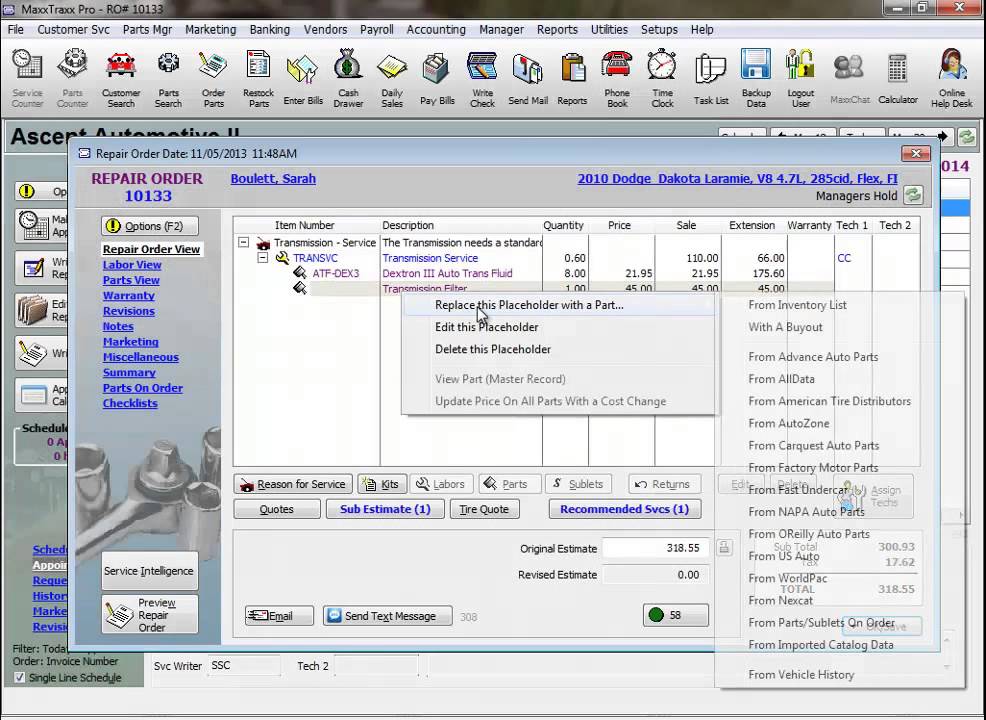Image resolution: width=986 pixels, height=720 pixels.
Task: Select From NAPA Auto Parts in the submenu
Action: [x=841, y=512]
